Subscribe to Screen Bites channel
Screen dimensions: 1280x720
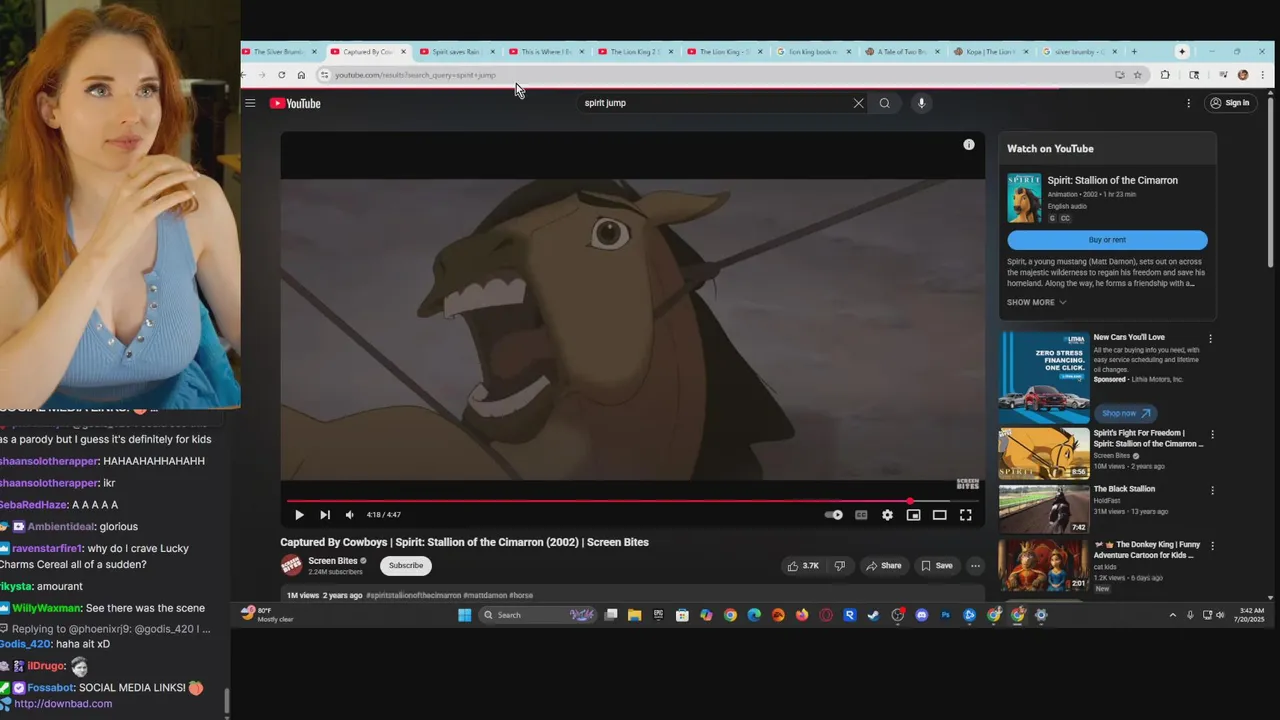click(x=406, y=565)
